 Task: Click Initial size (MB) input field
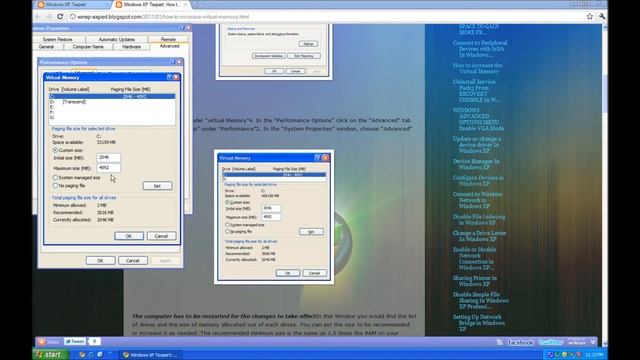[x=109, y=157]
